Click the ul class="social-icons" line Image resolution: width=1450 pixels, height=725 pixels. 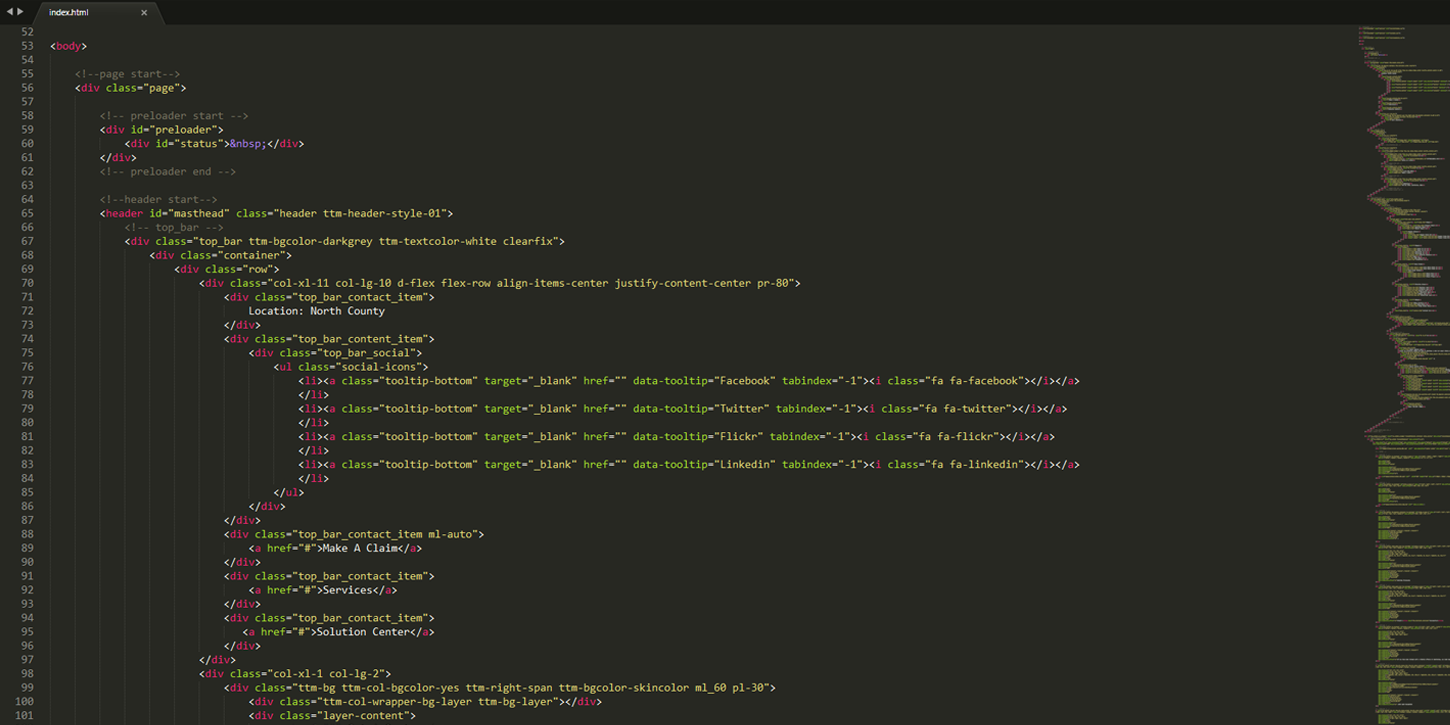point(351,368)
